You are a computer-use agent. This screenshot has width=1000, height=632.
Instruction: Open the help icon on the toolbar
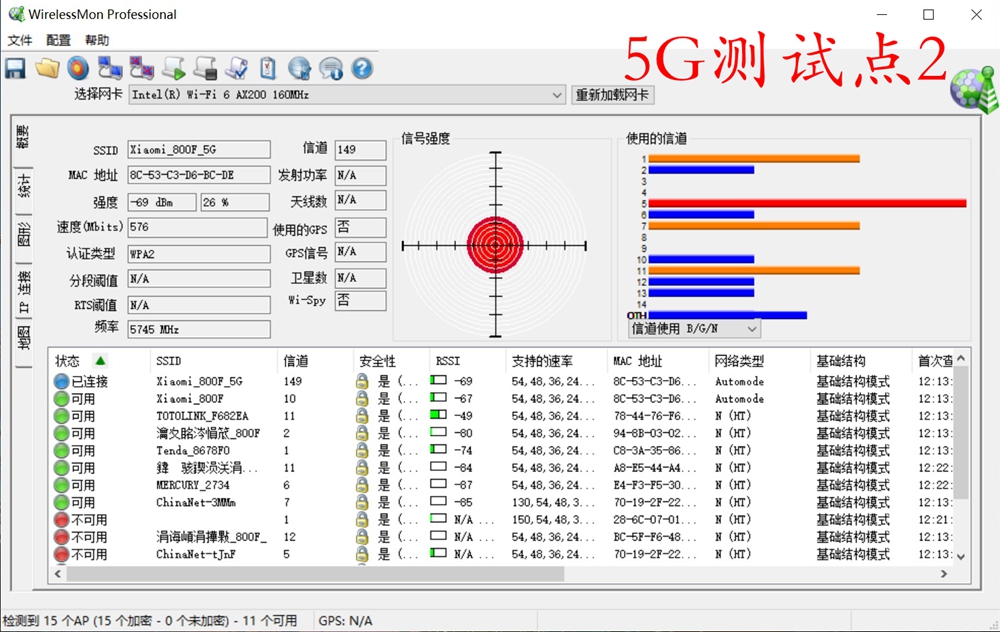pos(361,68)
